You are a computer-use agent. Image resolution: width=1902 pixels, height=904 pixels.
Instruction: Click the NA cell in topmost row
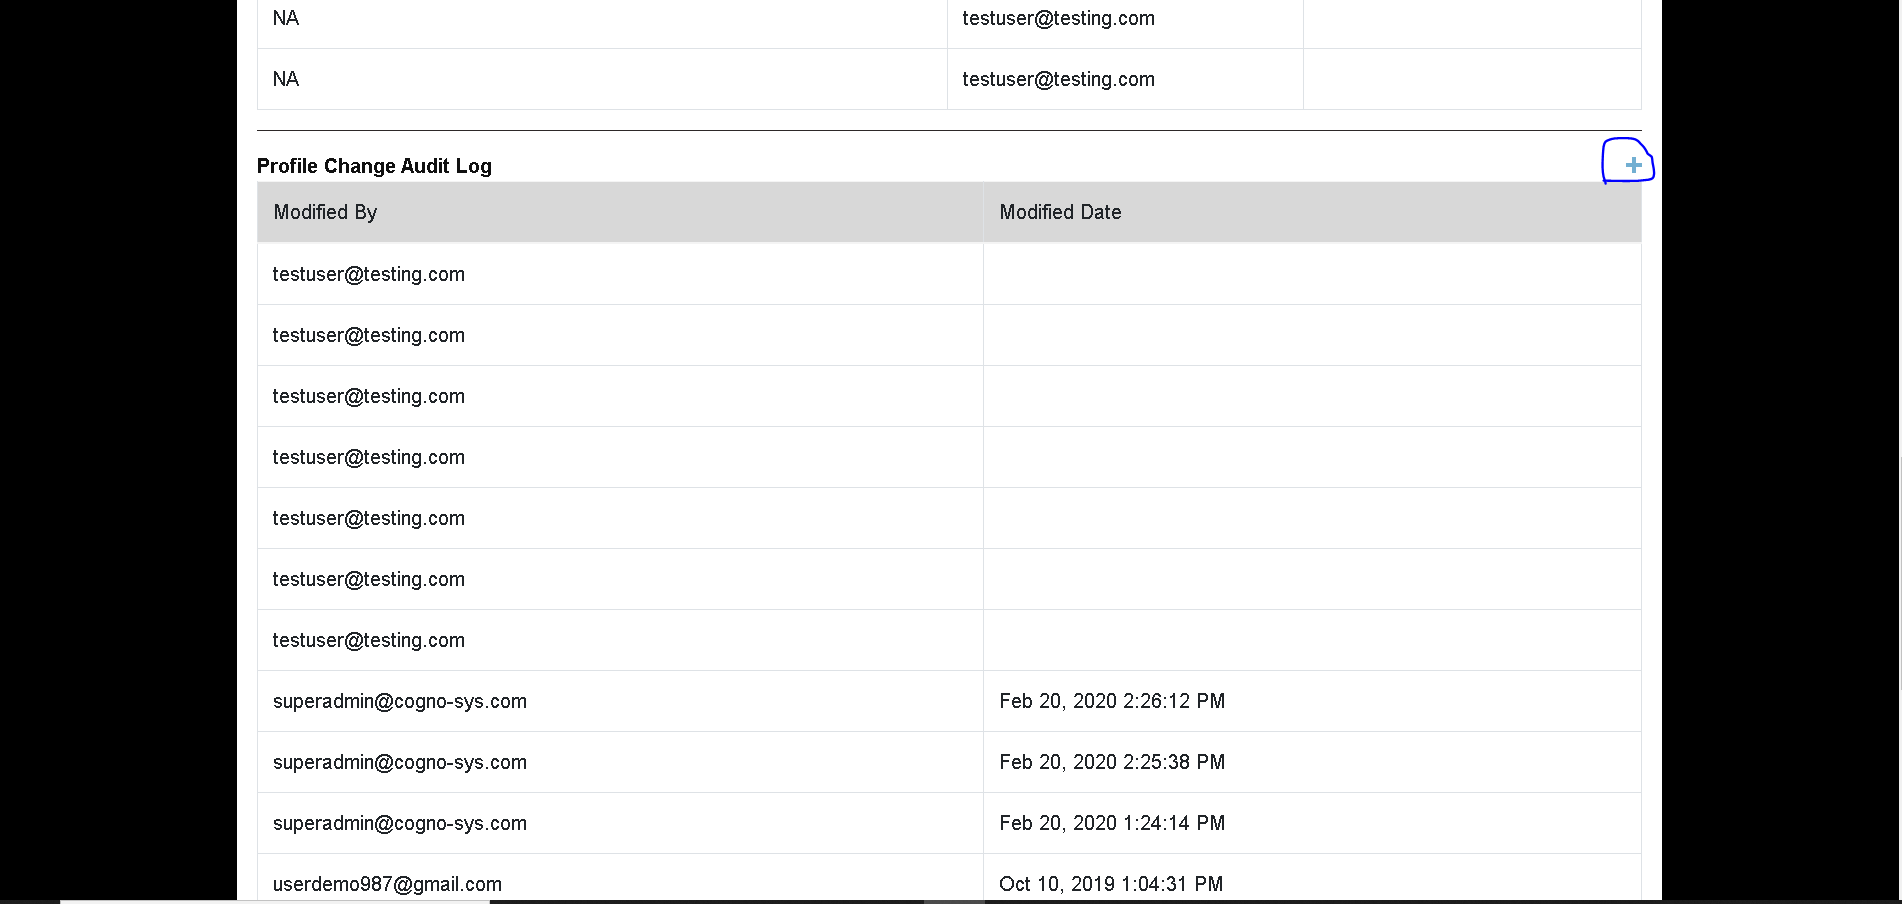click(286, 18)
